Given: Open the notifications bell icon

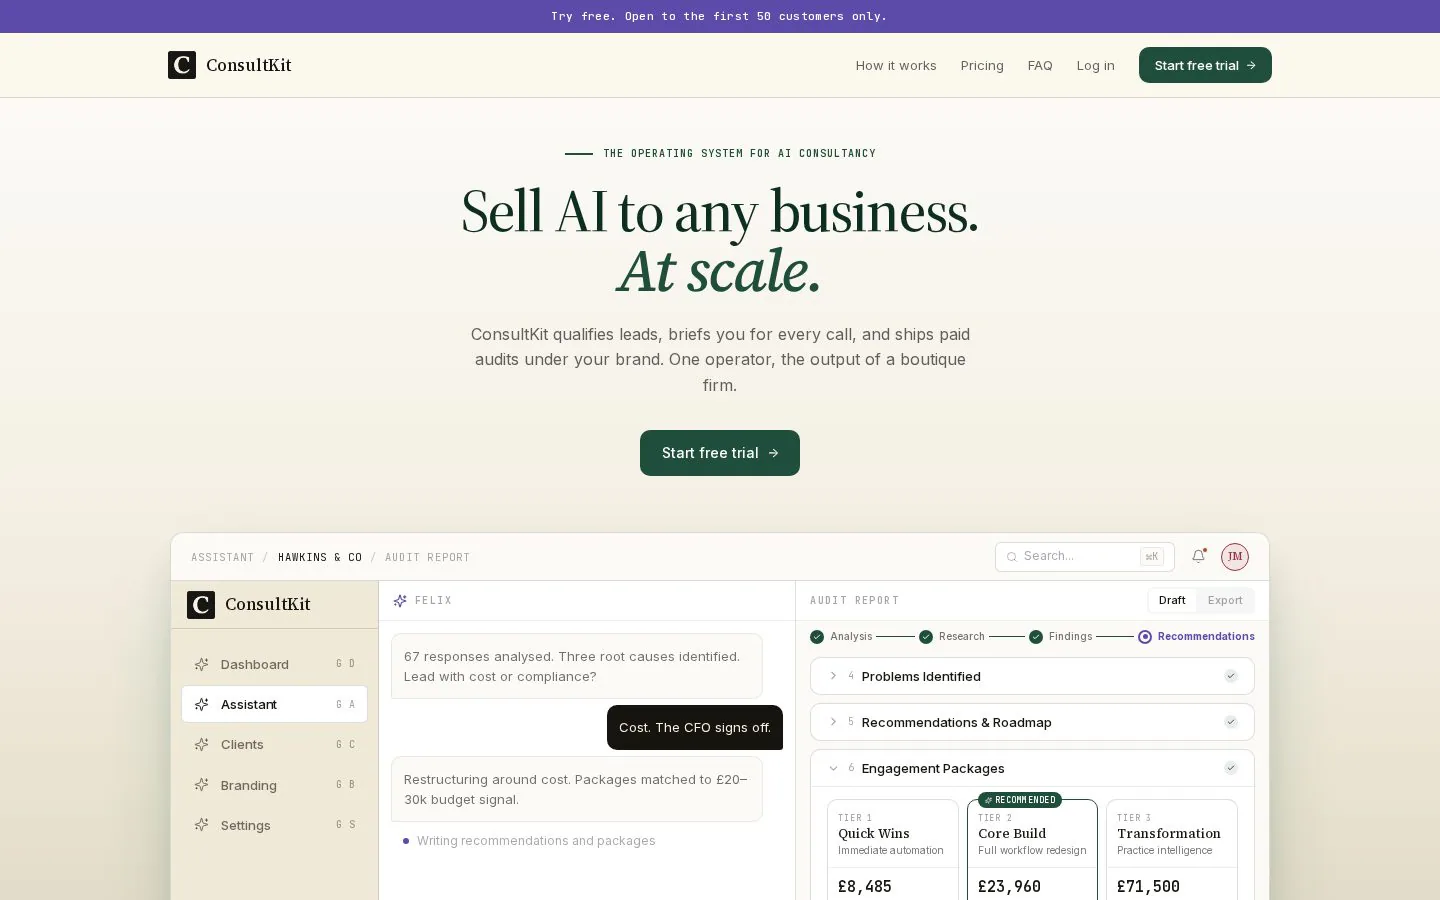Looking at the screenshot, I should point(1198,556).
